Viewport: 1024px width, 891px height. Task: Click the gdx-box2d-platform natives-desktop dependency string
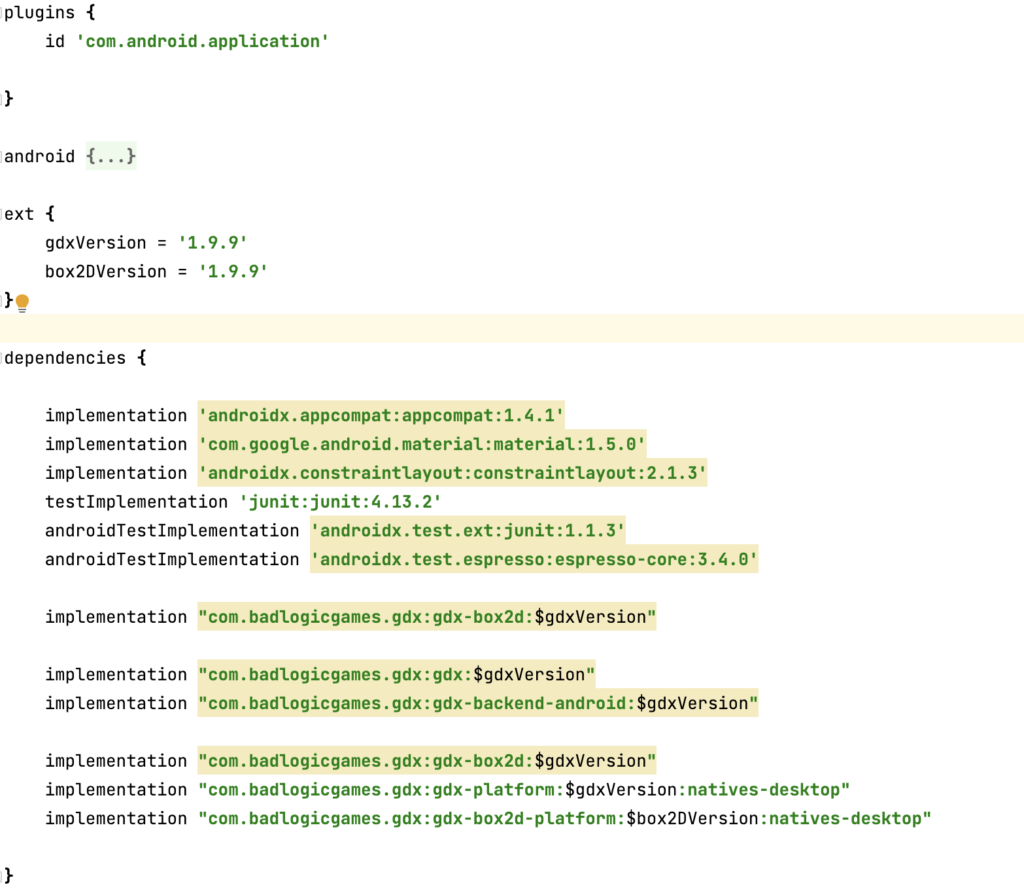(564, 818)
